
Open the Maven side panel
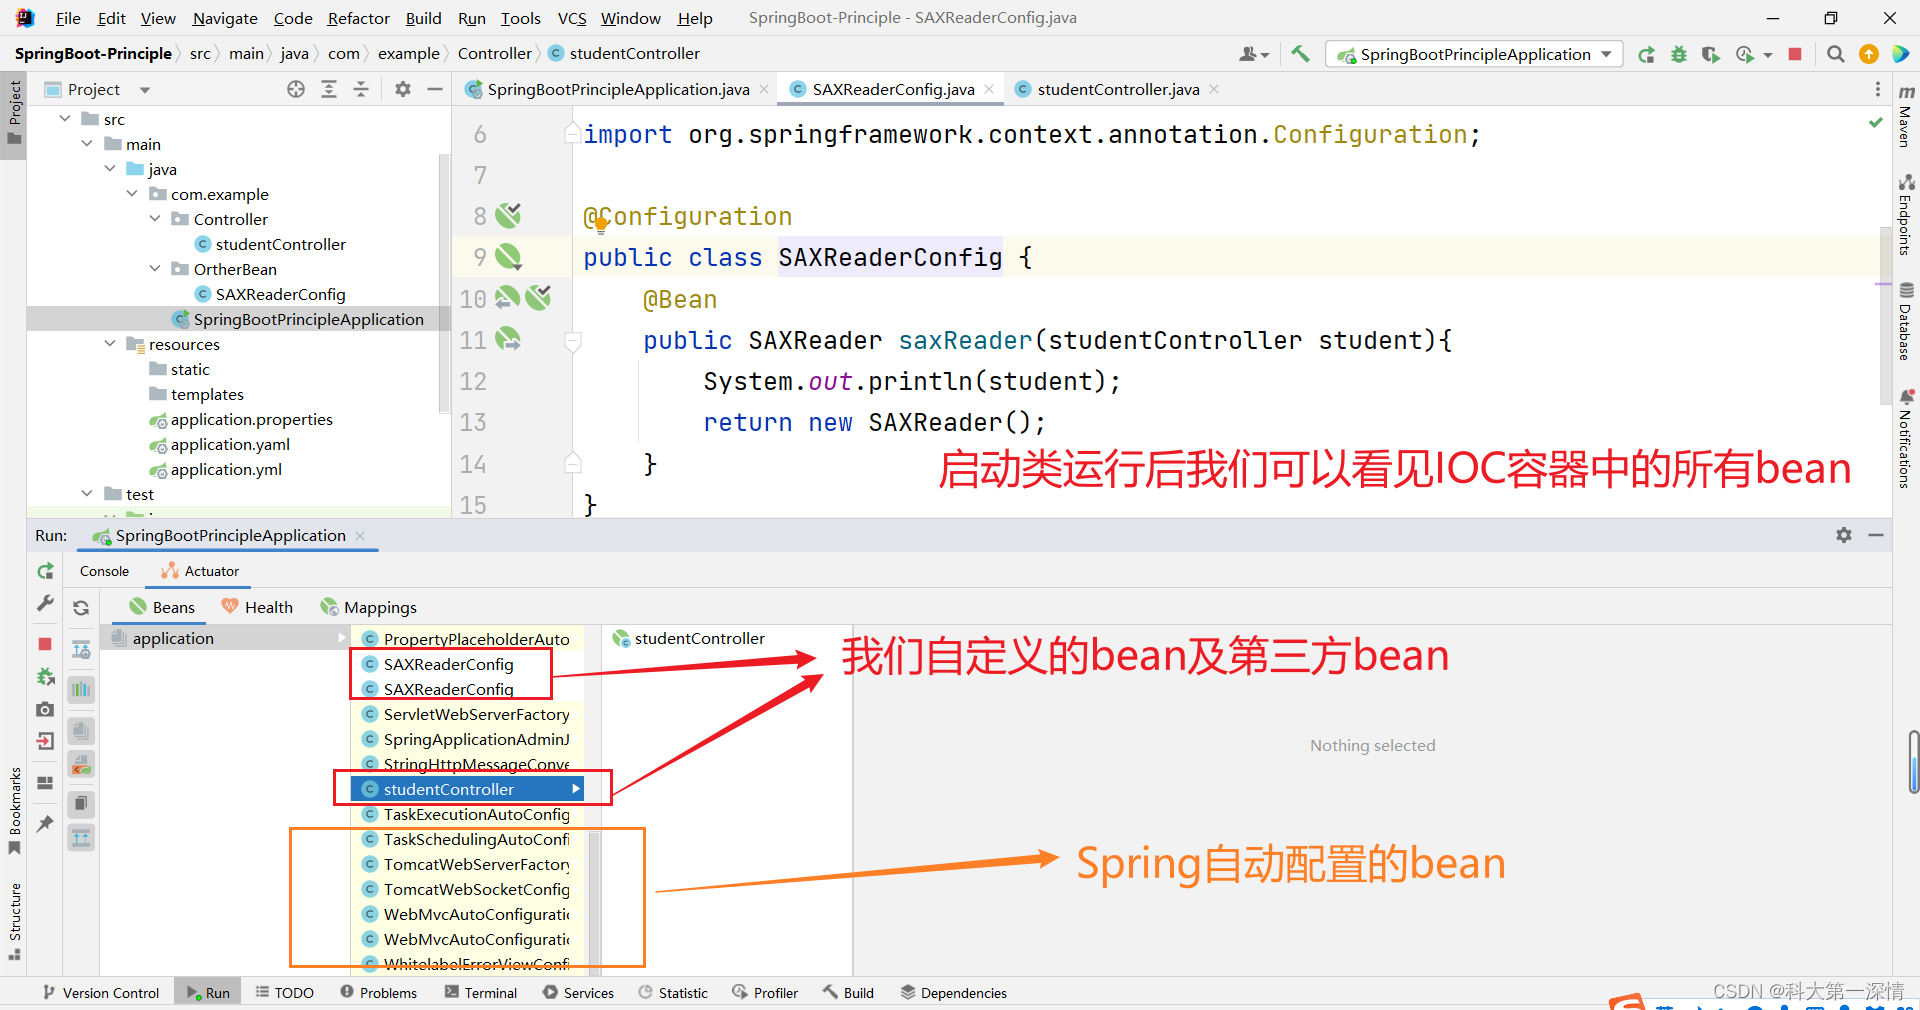(x=1906, y=118)
